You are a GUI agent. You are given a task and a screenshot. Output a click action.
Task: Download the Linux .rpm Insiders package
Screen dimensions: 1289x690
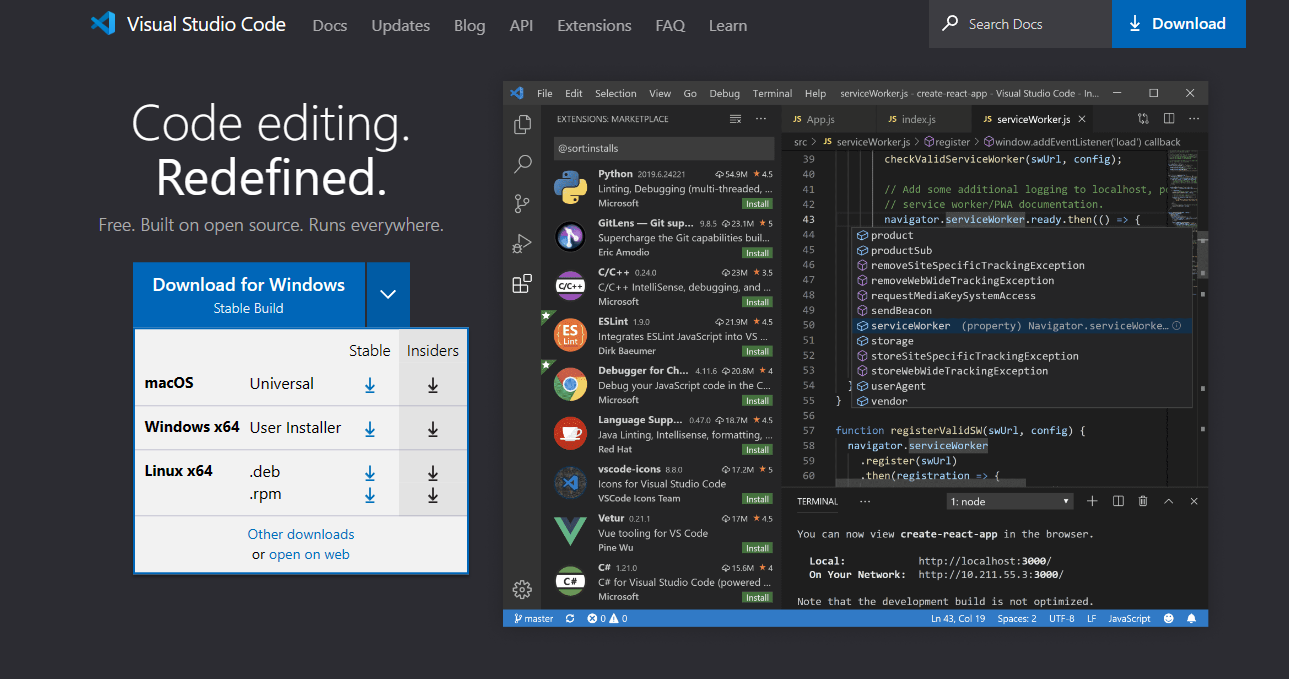[433, 495]
